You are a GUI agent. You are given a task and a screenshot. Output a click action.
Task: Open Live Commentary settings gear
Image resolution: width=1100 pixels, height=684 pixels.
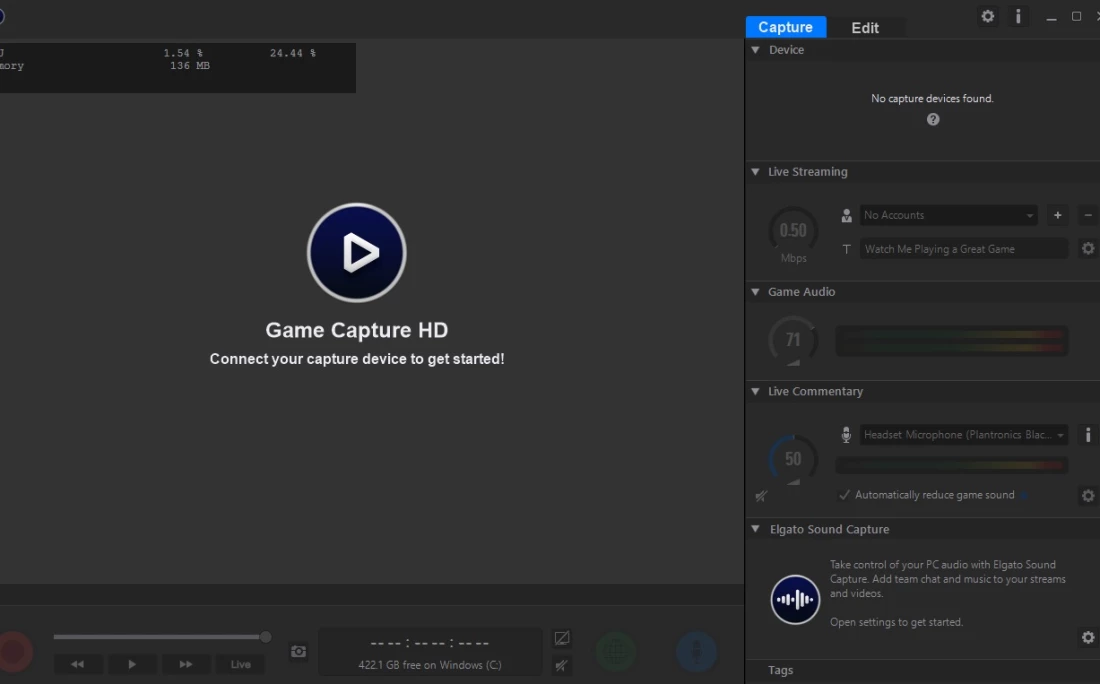[x=1088, y=495]
